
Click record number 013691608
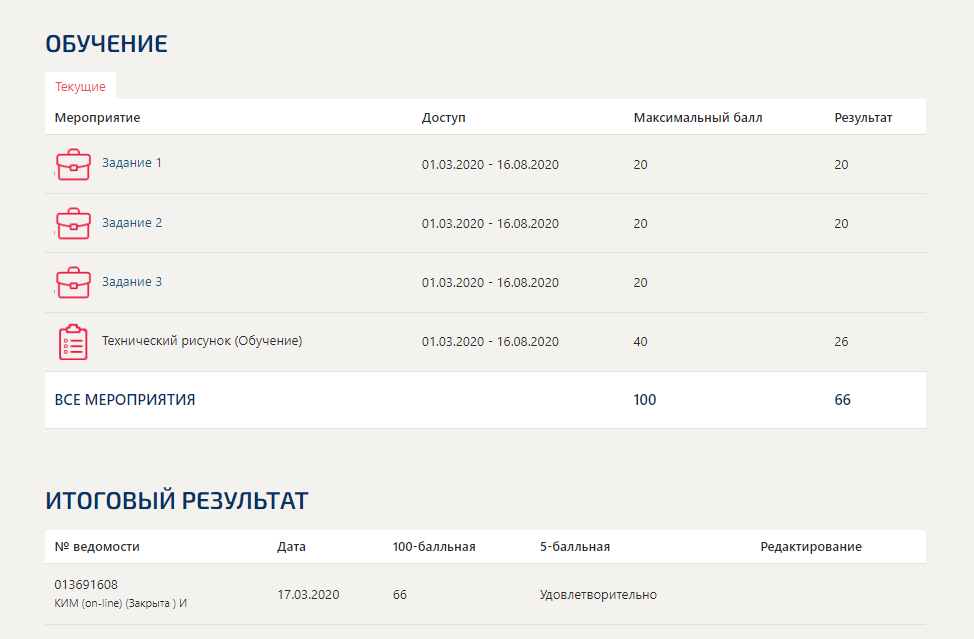(x=86, y=584)
